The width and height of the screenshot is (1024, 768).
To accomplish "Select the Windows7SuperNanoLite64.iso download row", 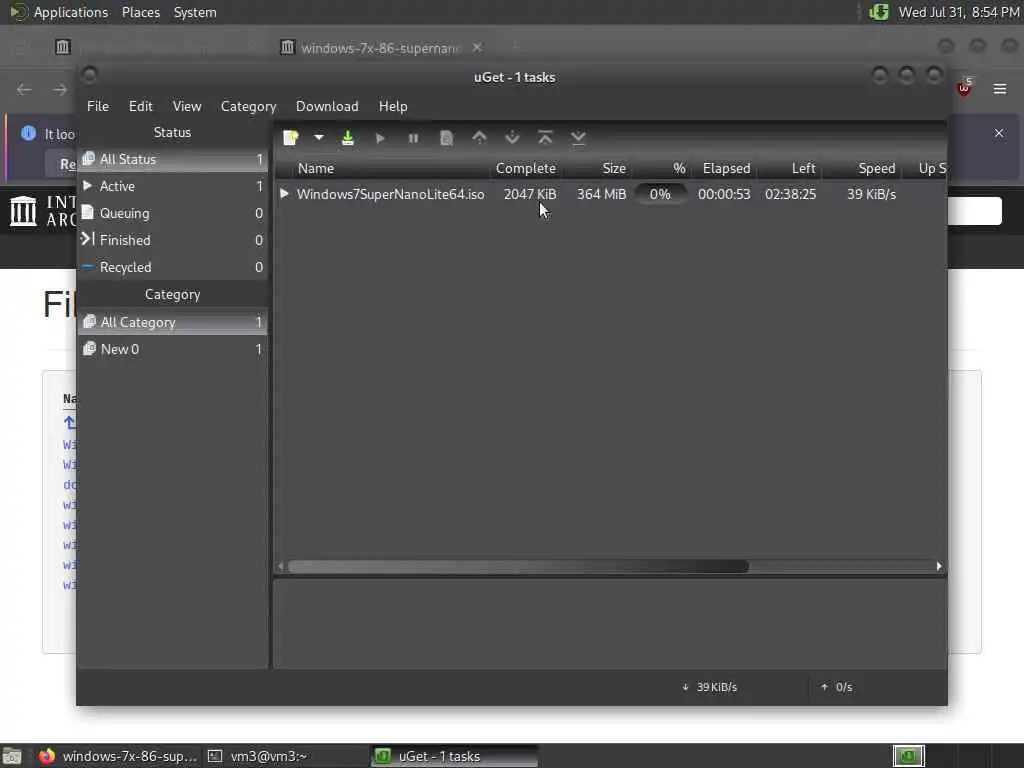I will [x=611, y=194].
